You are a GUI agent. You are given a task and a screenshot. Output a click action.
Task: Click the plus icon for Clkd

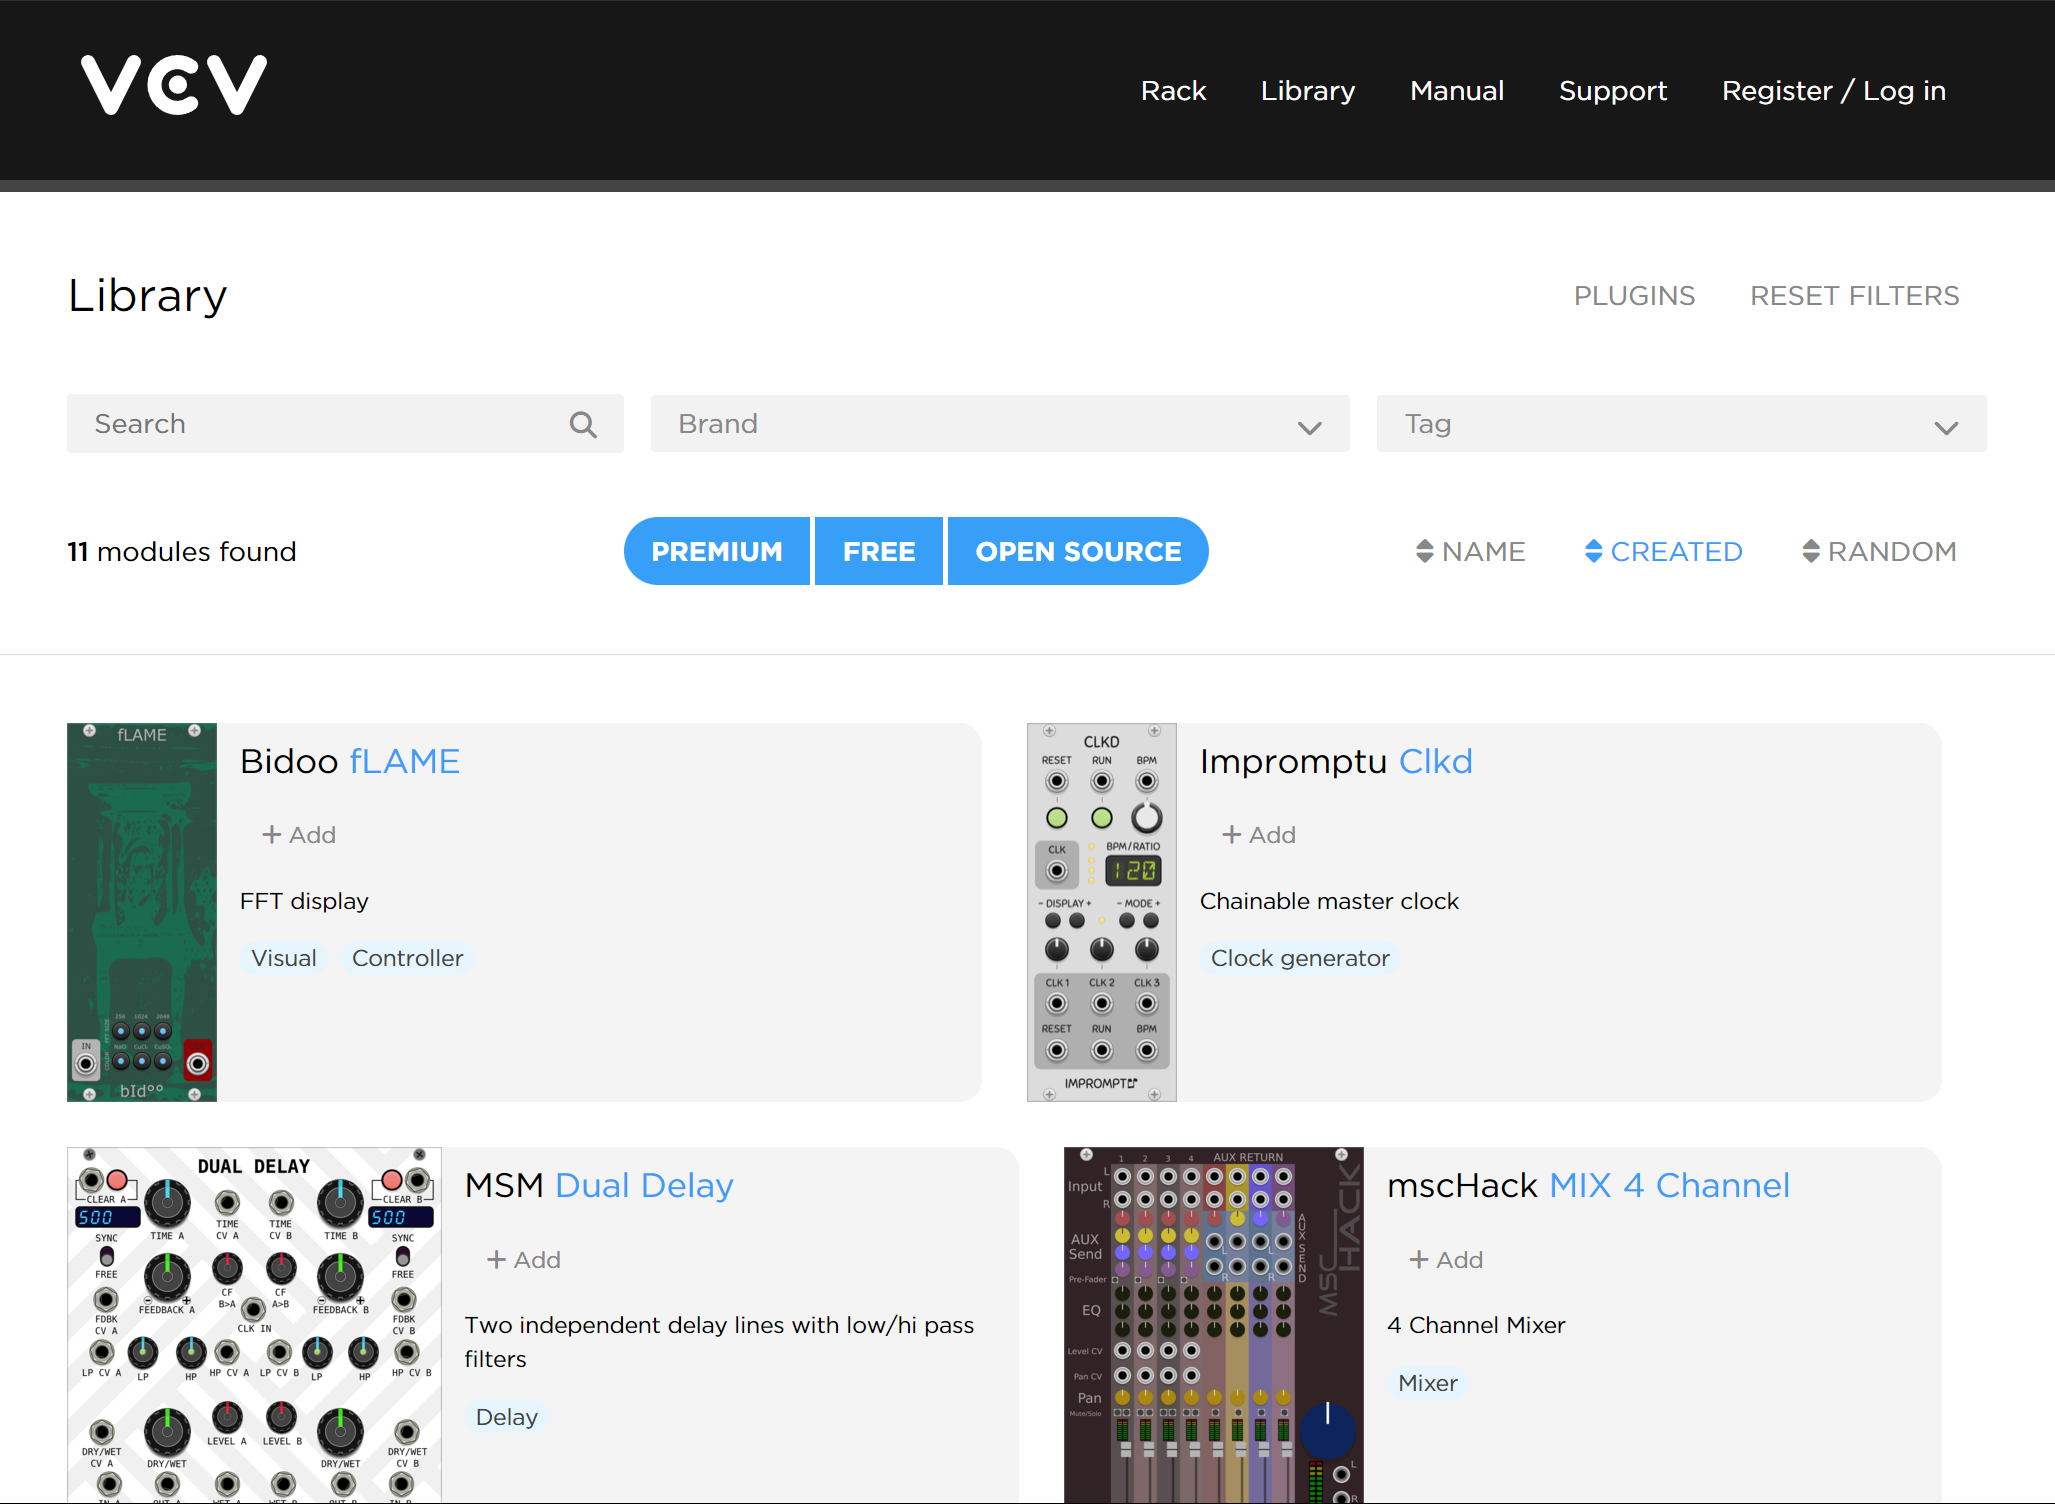(1231, 834)
